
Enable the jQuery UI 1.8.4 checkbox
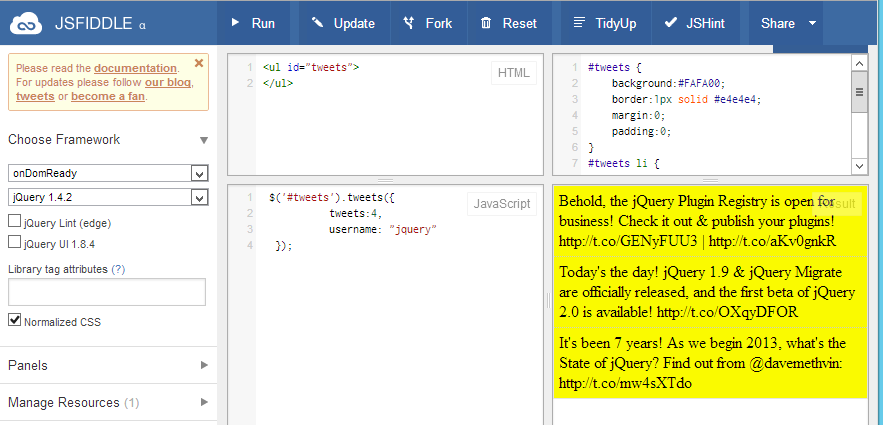coord(15,242)
